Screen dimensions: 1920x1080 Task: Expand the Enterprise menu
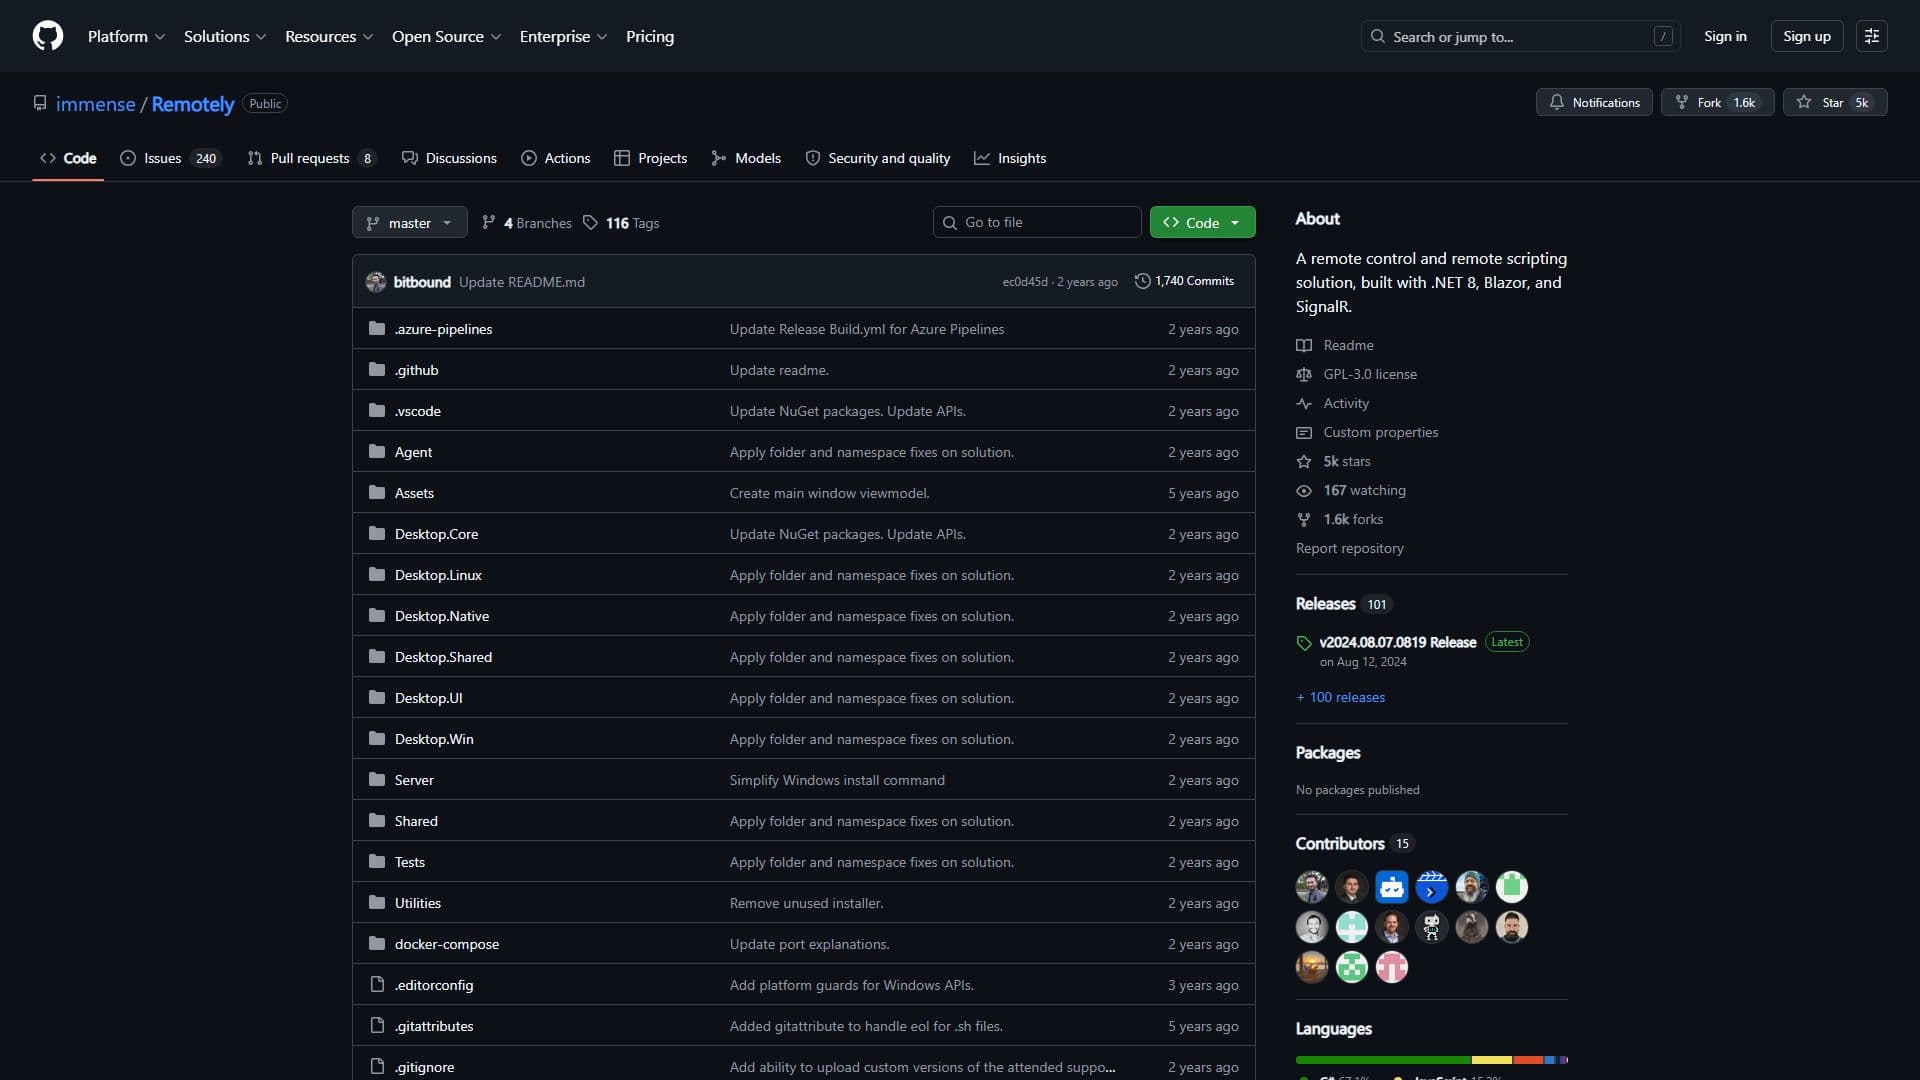point(563,36)
